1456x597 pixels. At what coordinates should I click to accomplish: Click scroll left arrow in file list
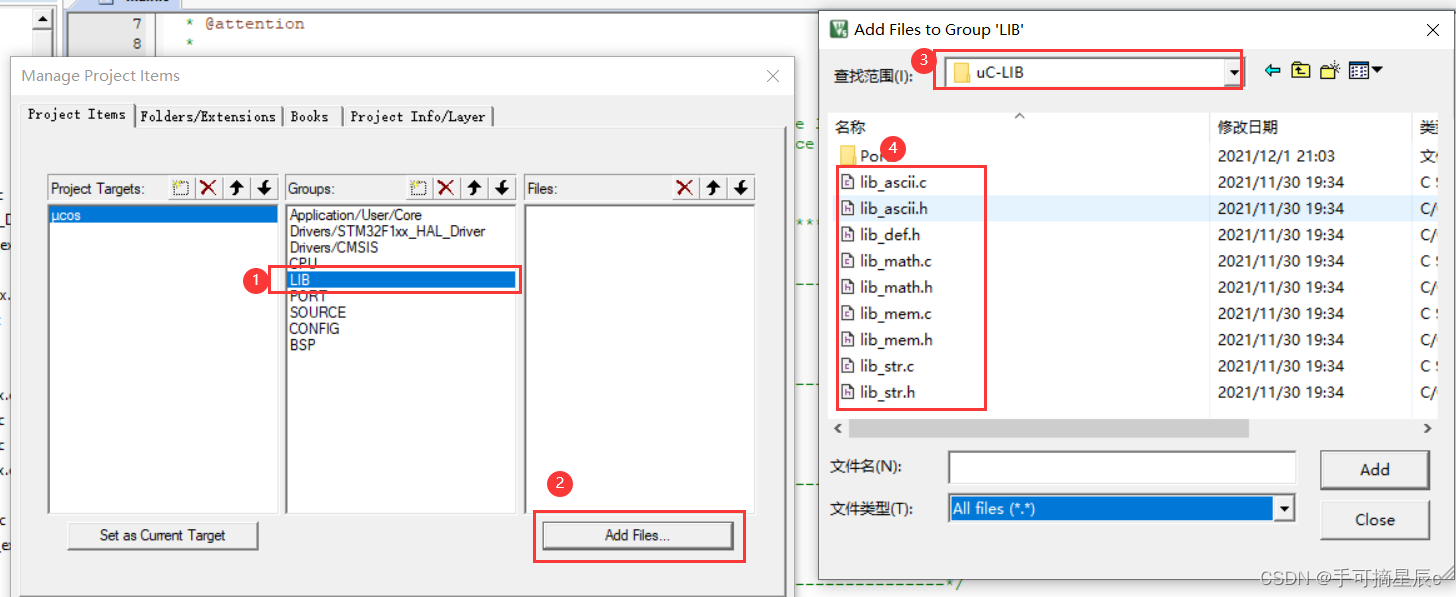coord(839,428)
